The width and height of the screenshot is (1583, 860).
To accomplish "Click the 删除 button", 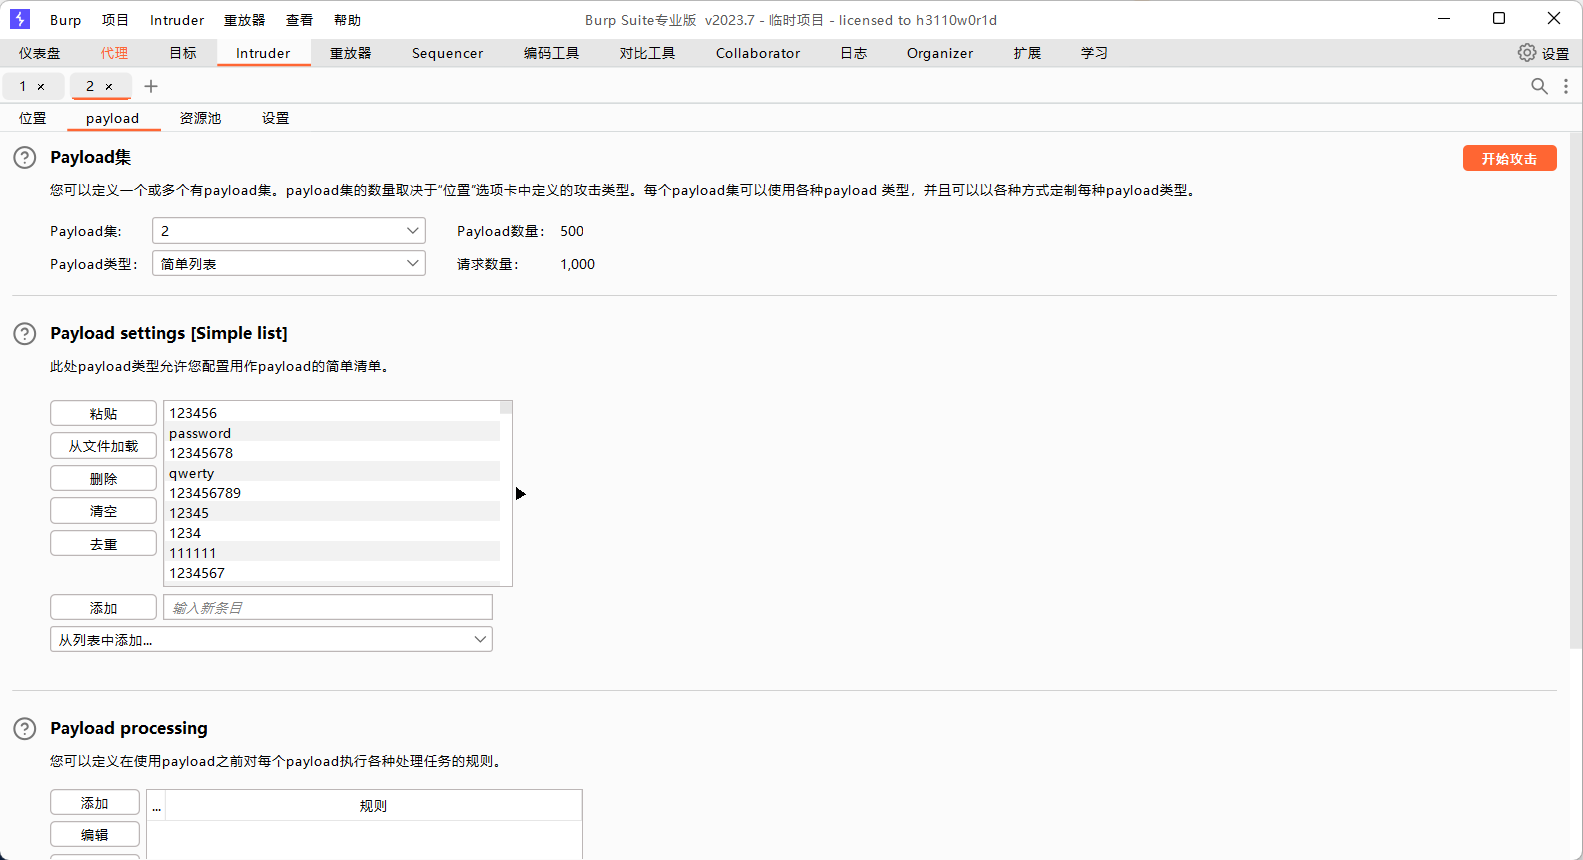I will click(x=103, y=478).
